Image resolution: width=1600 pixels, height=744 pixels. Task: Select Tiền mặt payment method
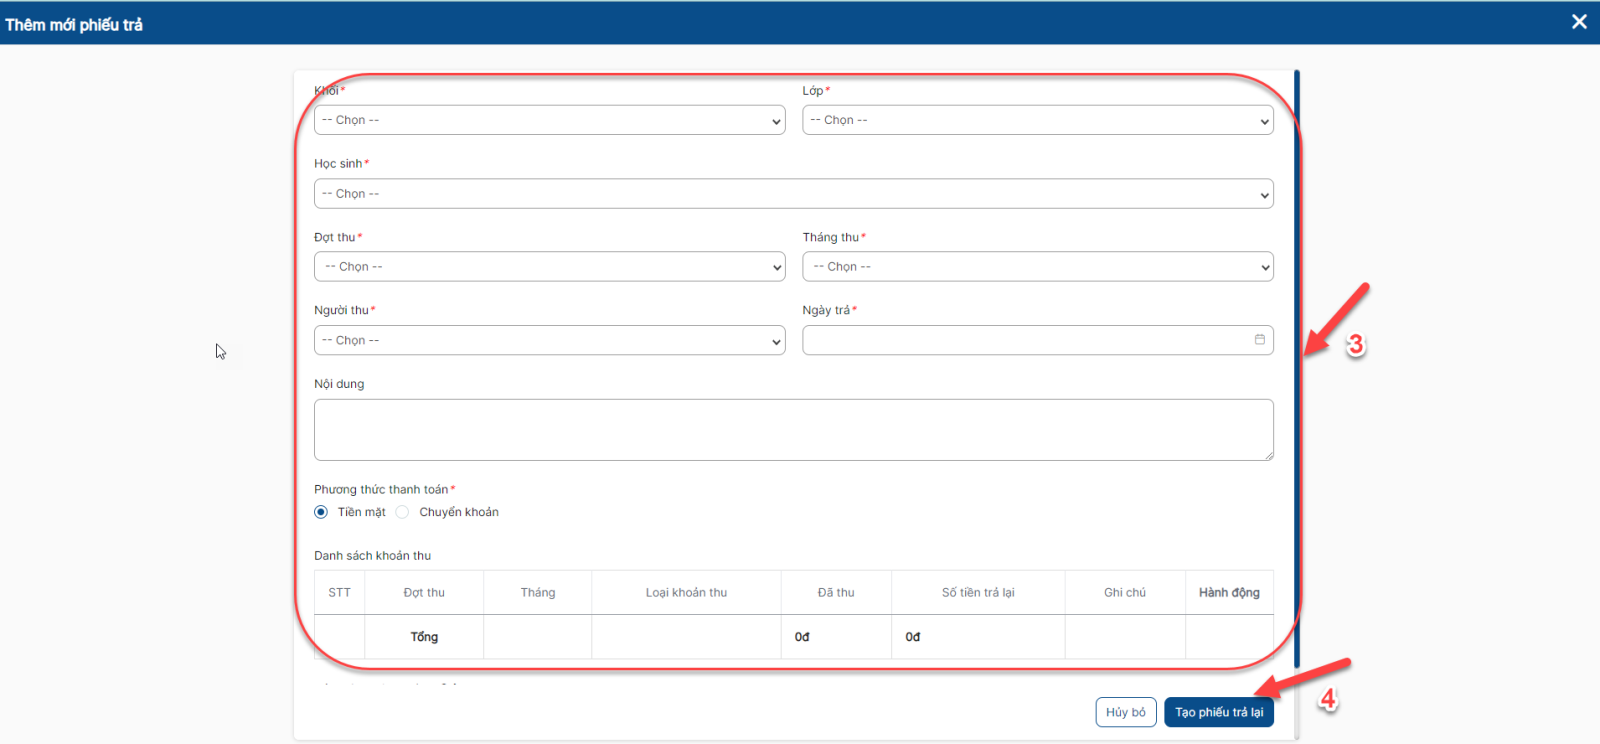tap(321, 512)
